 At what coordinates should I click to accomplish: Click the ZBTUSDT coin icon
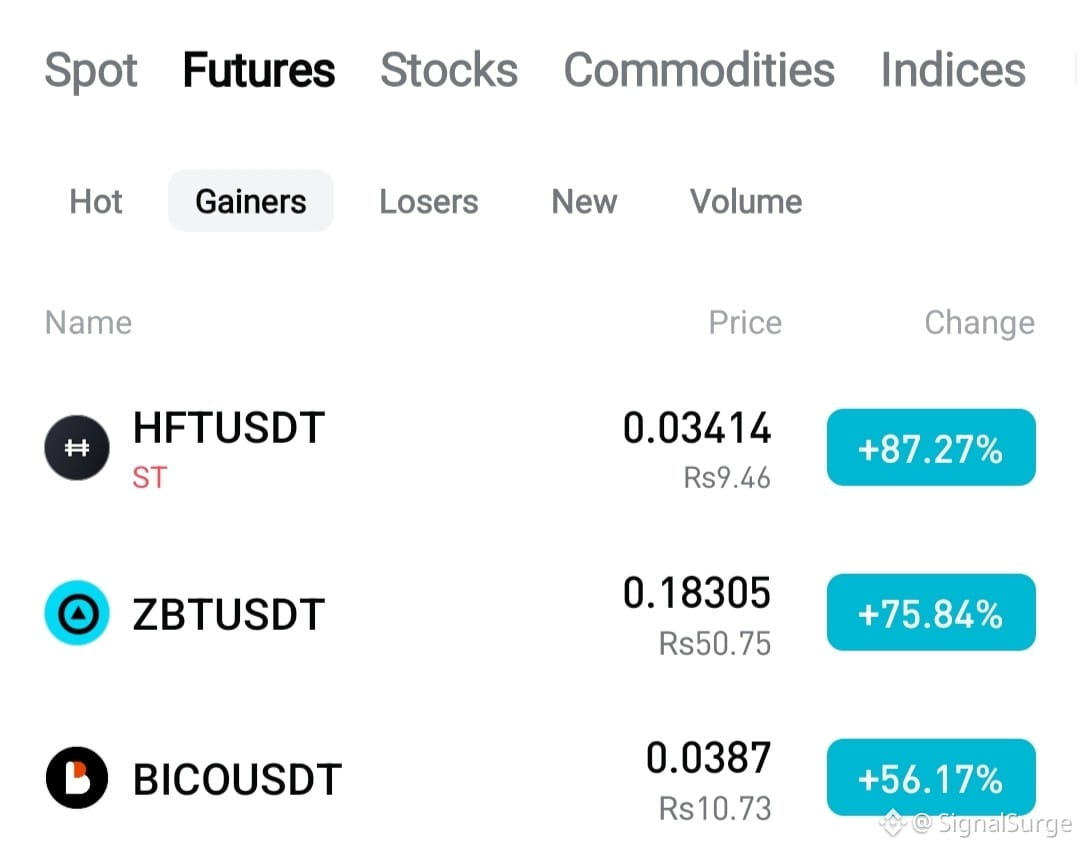(76, 612)
